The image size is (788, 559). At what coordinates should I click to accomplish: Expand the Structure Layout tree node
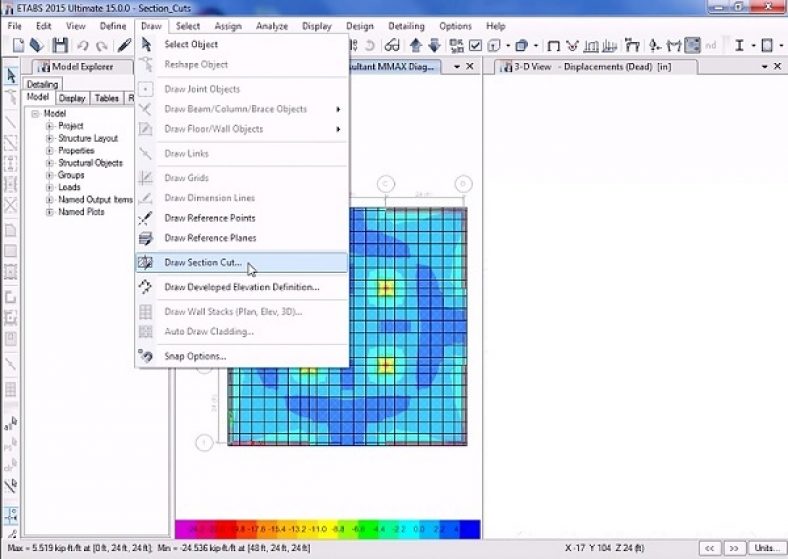[49, 139]
